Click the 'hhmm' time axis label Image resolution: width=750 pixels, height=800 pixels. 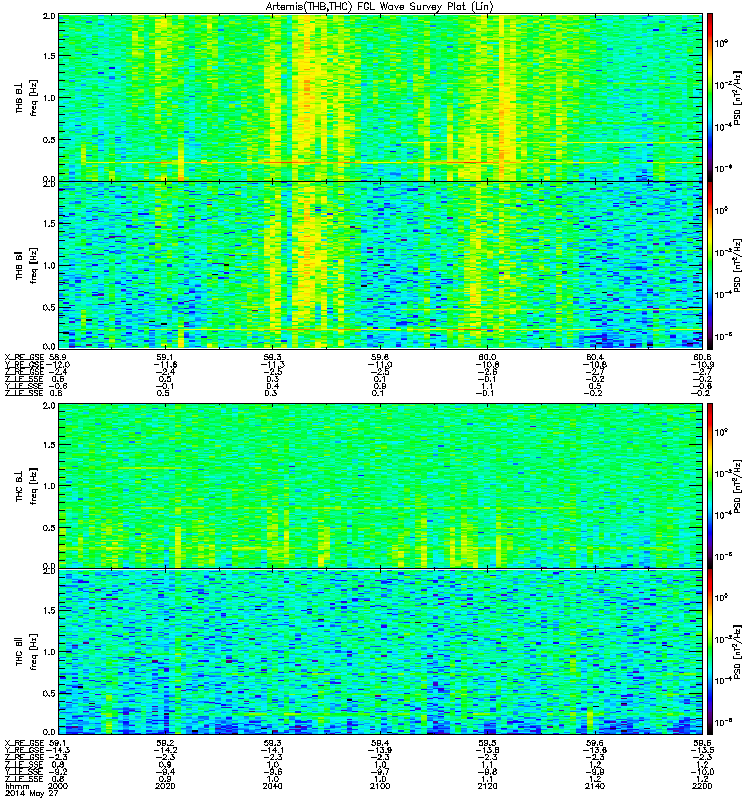click(x=17, y=786)
